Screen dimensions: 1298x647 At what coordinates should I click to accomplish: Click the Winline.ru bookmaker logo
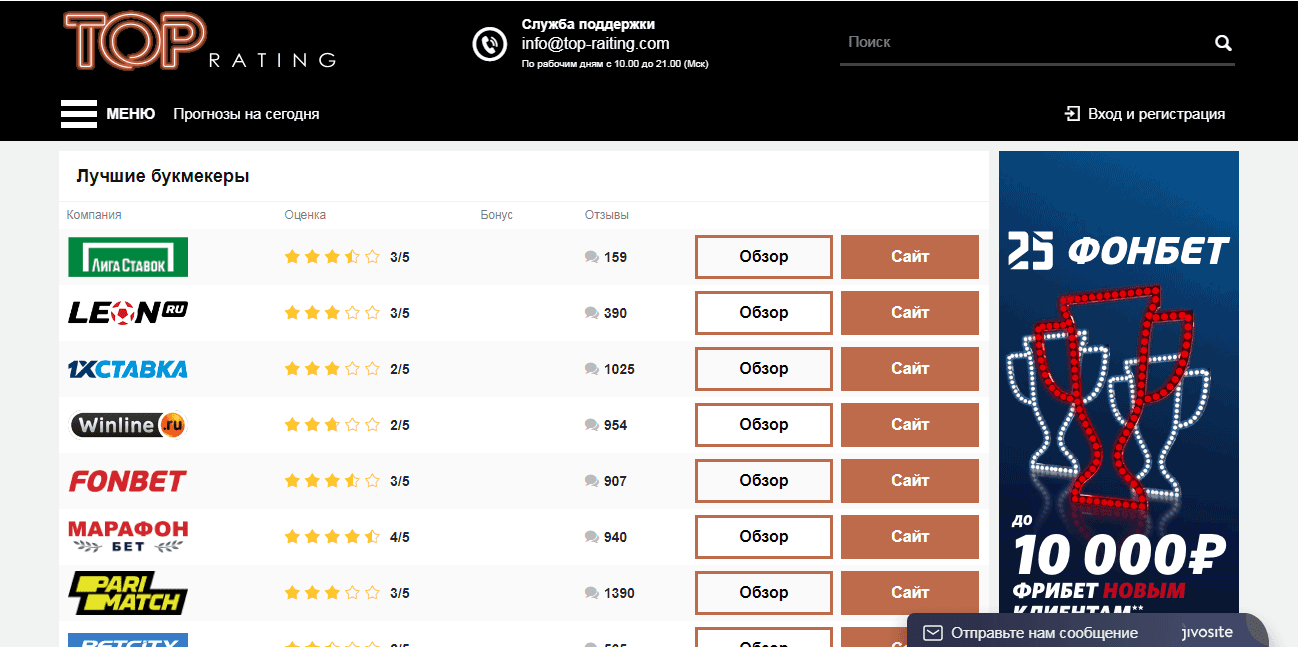(x=128, y=425)
